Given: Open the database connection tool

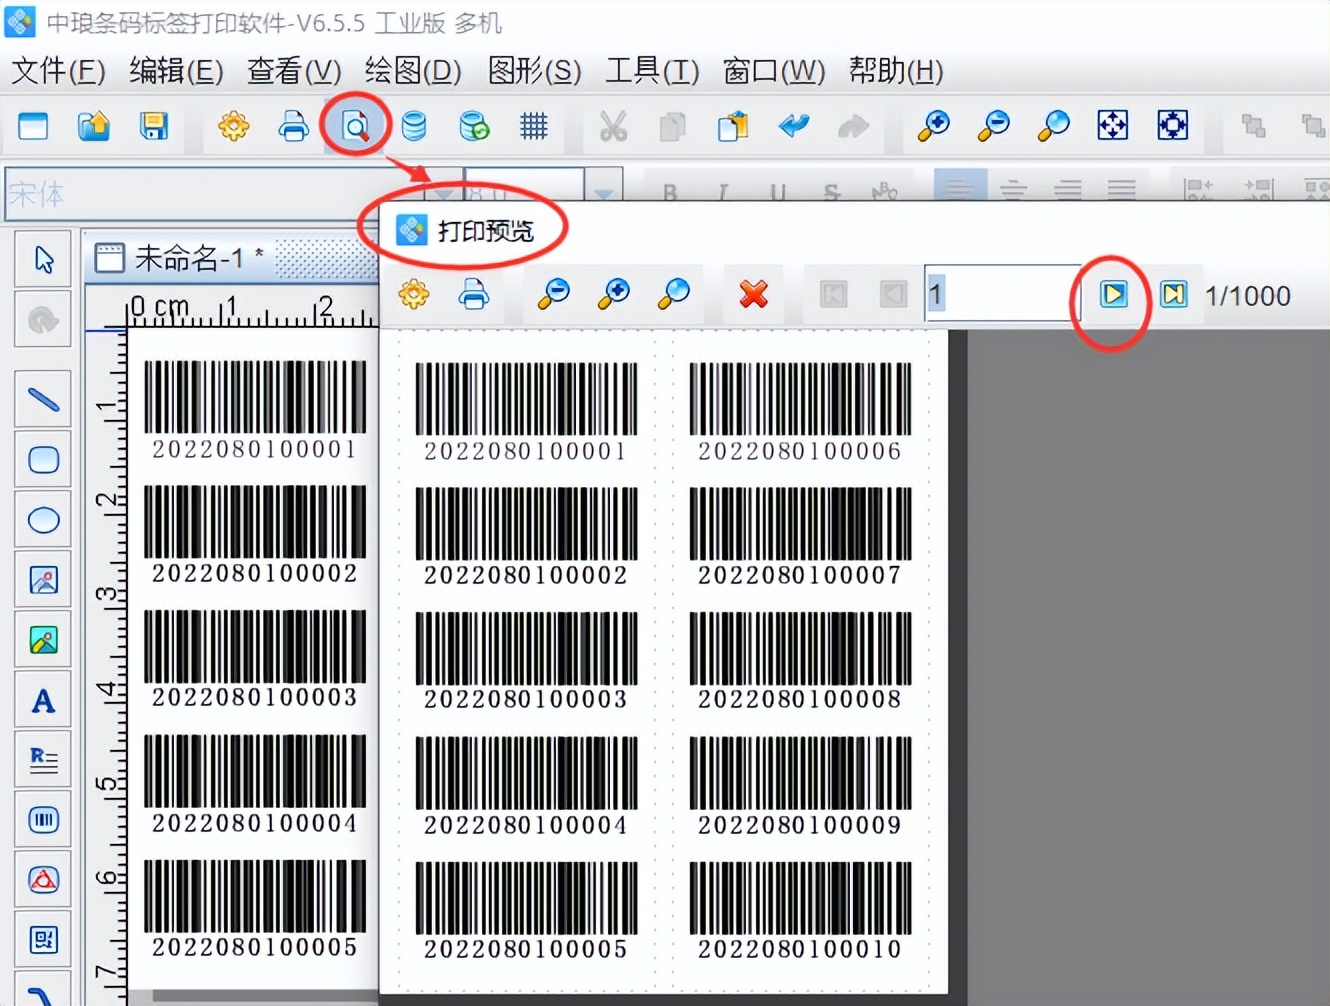Looking at the screenshot, I should tap(413, 126).
